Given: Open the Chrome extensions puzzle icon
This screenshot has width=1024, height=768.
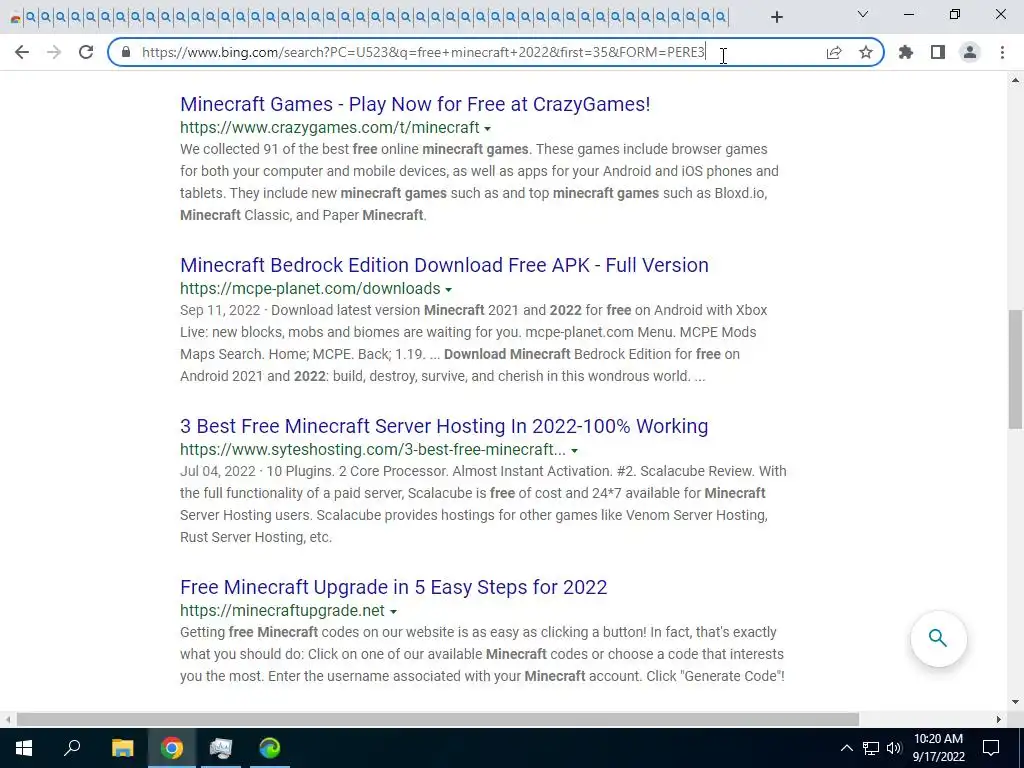Looking at the screenshot, I should click(x=906, y=52).
